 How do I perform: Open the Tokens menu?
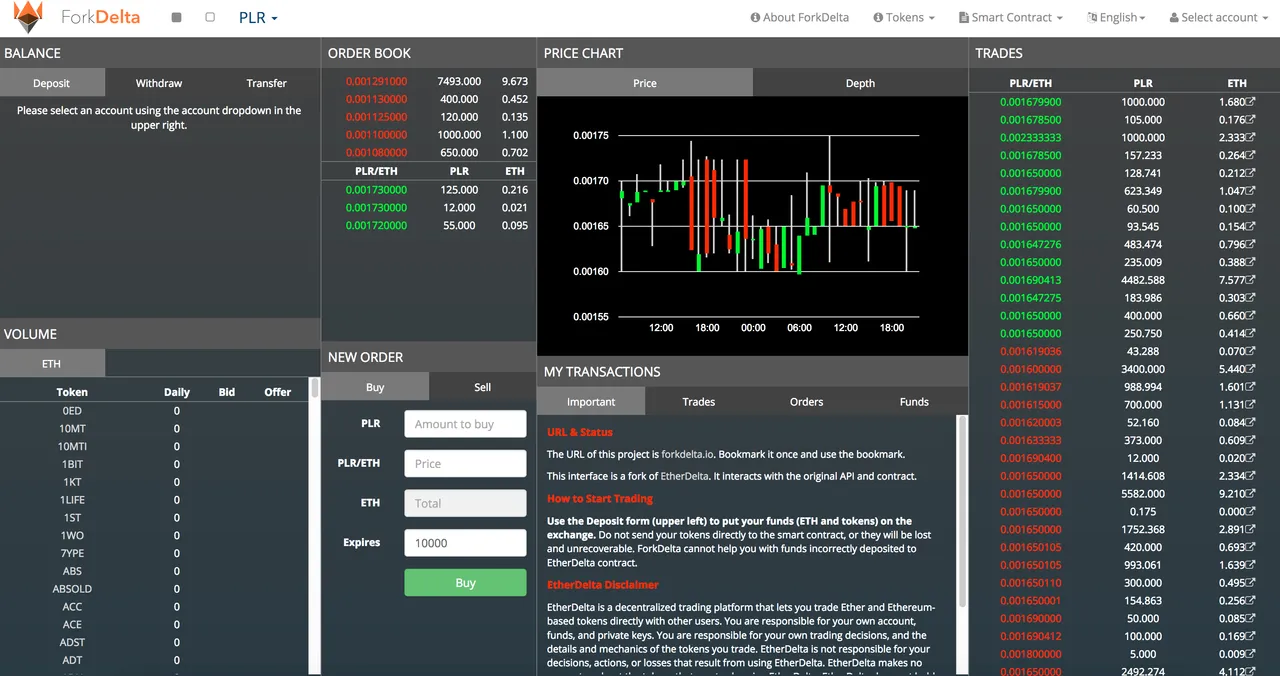click(904, 17)
